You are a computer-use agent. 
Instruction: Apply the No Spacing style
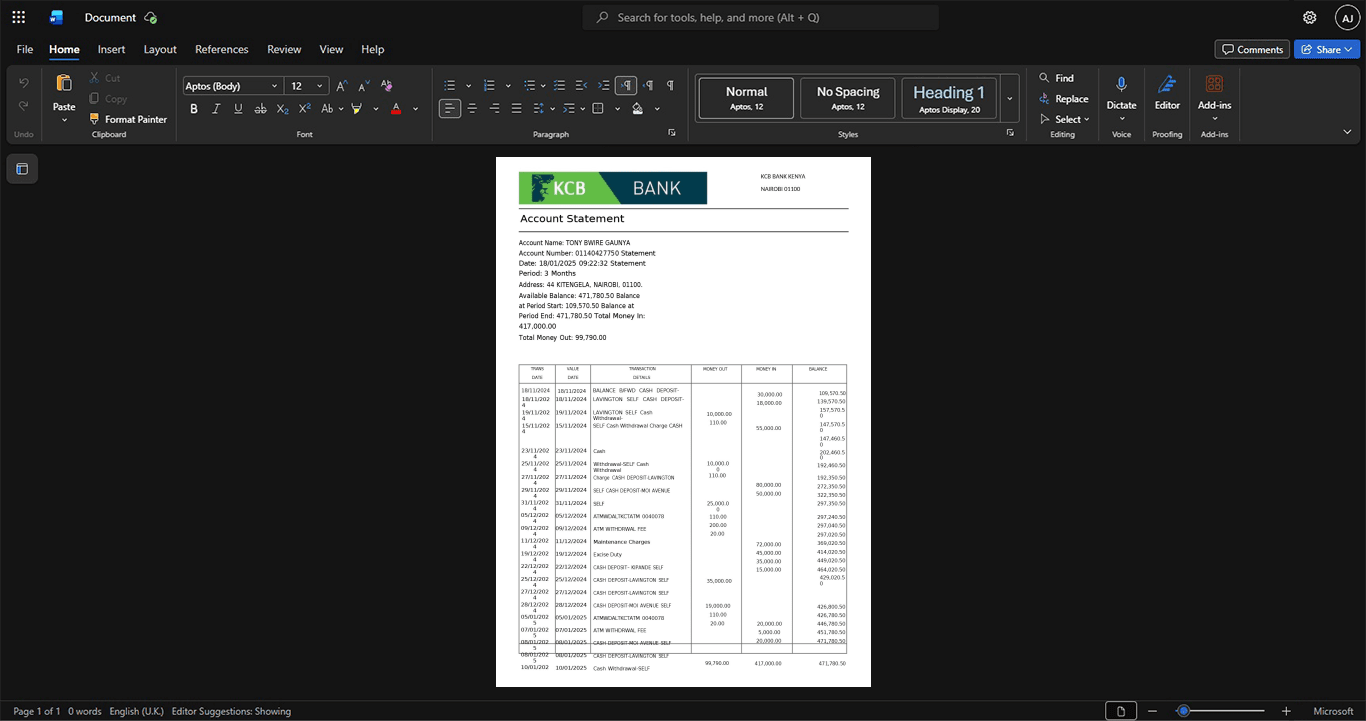848,98
